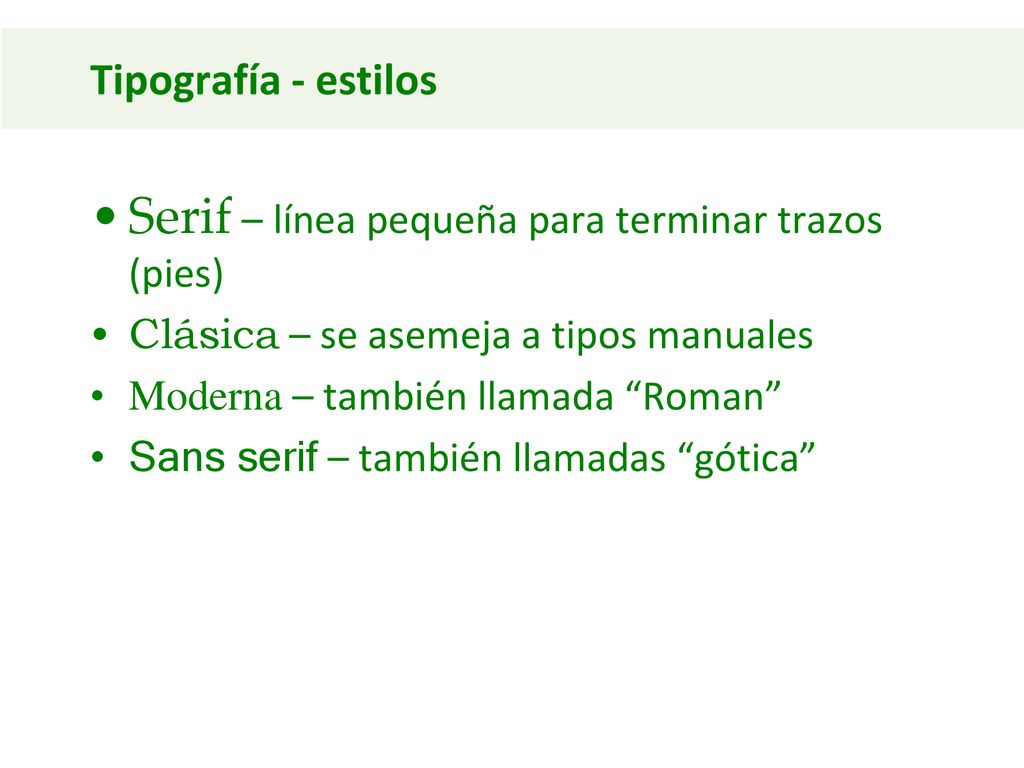This screenshot has height=768, width=1024.
Task: Click the text "también llamada" after Moderna
Action: click(x=468, y=396)
